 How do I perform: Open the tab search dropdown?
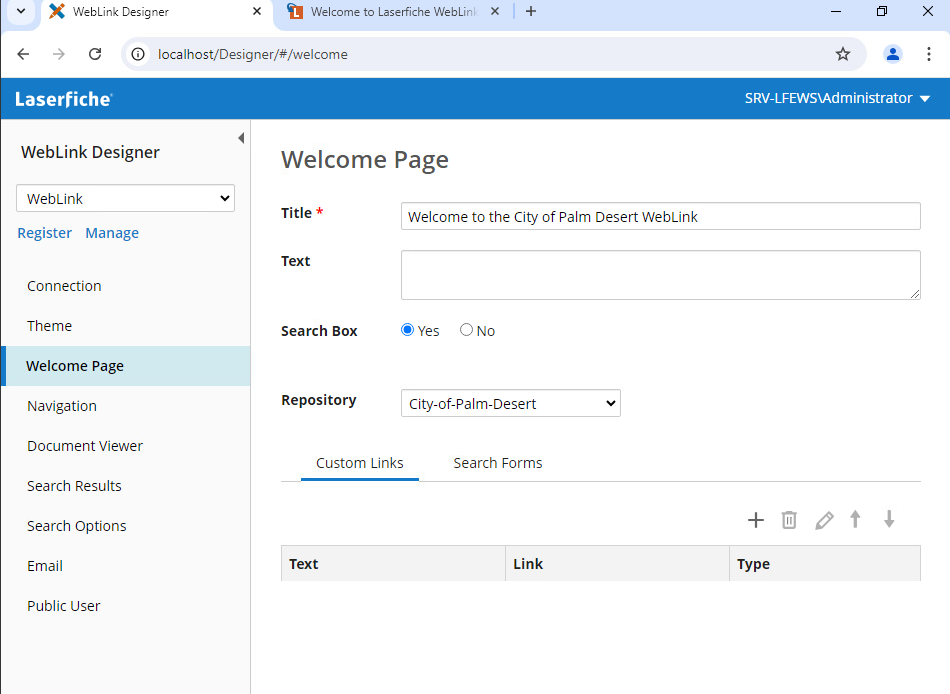point(21,11)
